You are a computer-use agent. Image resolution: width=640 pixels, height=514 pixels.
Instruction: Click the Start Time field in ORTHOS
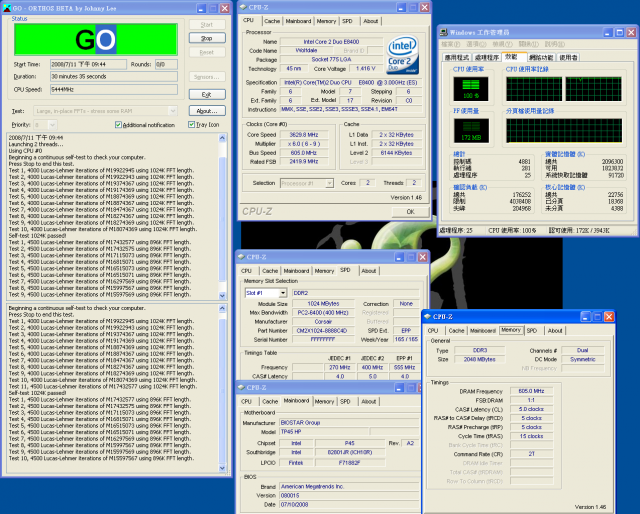pyautogui.click(x=88, y=65)
